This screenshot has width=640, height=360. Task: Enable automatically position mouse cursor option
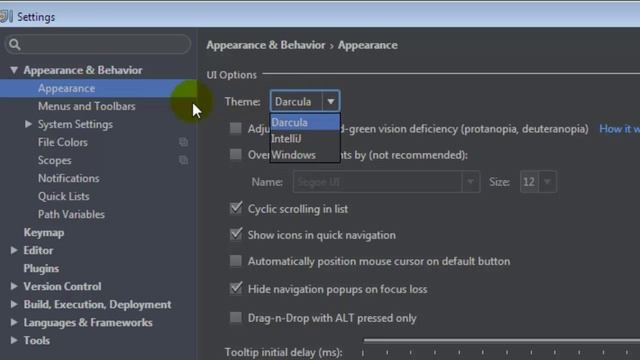(236, 261)
